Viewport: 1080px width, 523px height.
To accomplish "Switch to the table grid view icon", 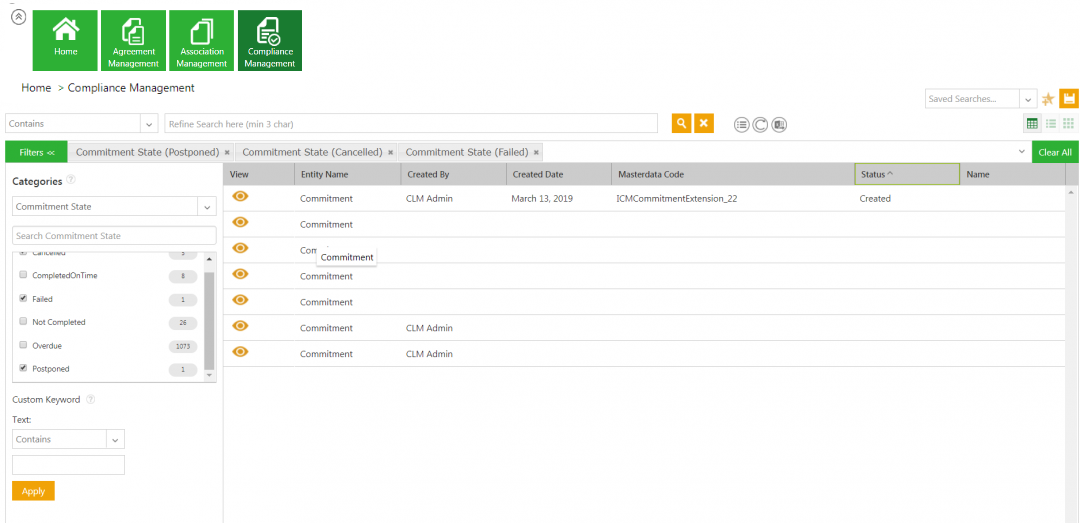I will (1032, 123).
